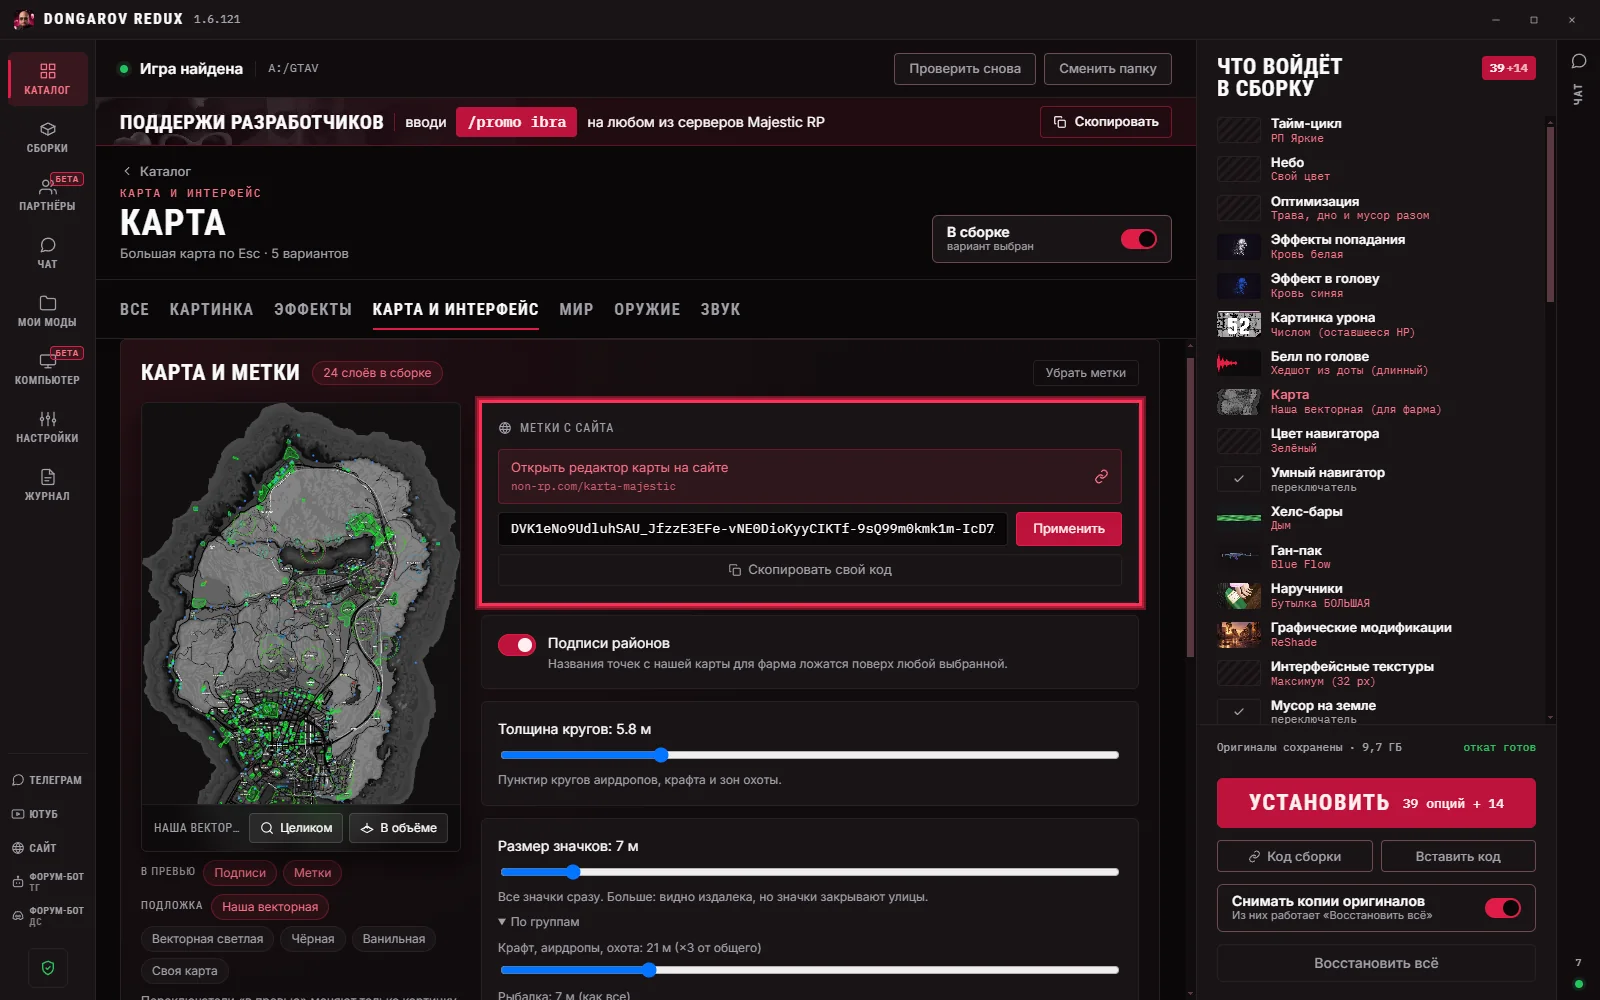The image size is (1600, 1000).
Task: Open the chat panel icon on right edge
Action: click(1579, 61)
